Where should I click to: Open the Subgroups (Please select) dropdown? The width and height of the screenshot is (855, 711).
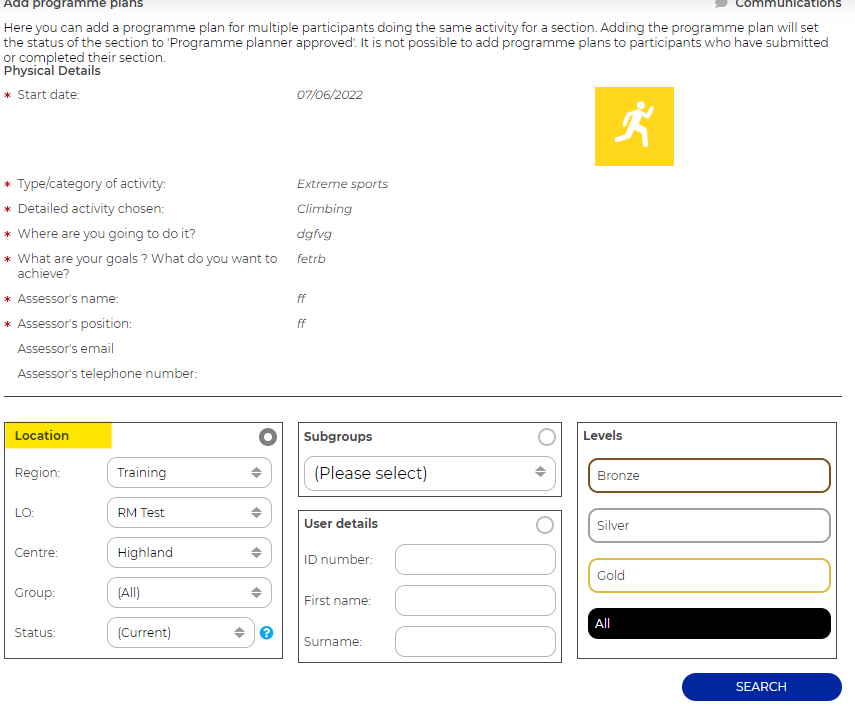point(430,473)
